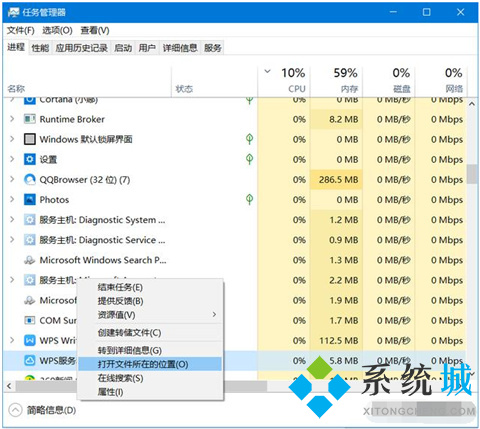Viewport: 480px width, 429px height.
Task: Sort by the 内存 column header
Action: (336, 81)
